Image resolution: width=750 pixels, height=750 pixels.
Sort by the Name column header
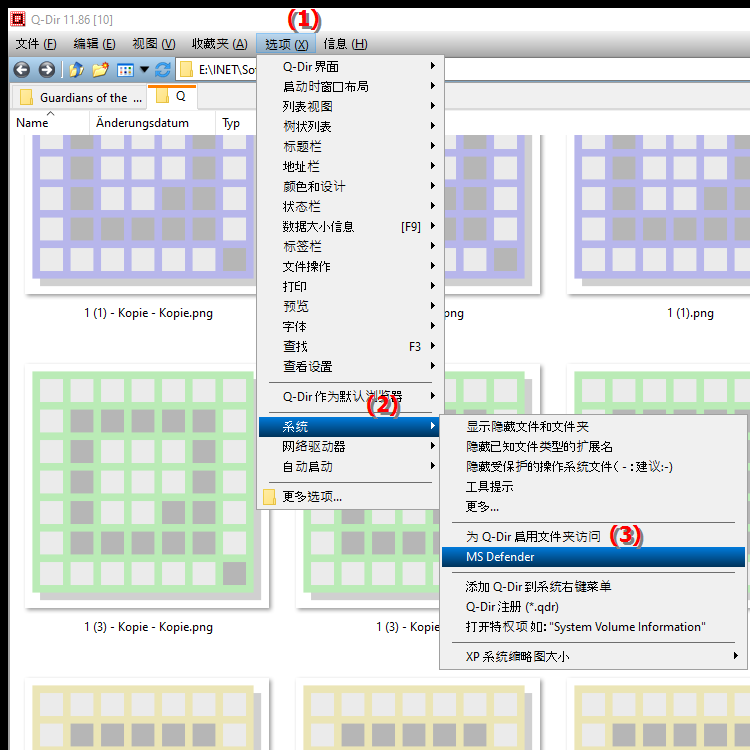coord(32,123)
